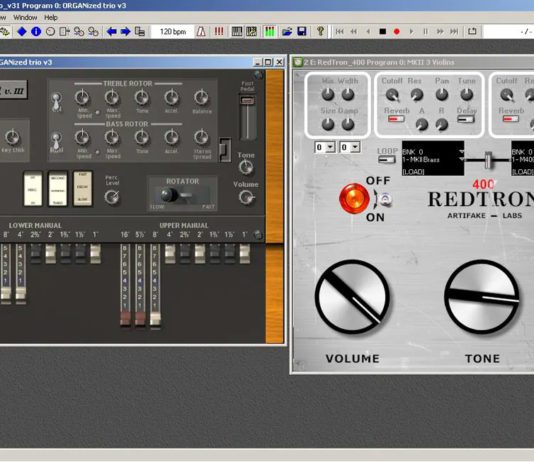This screenshot has width=534, height=462.
Task: Click the Mix knob in RedTron reverb section
Action: tap(328, 94)
